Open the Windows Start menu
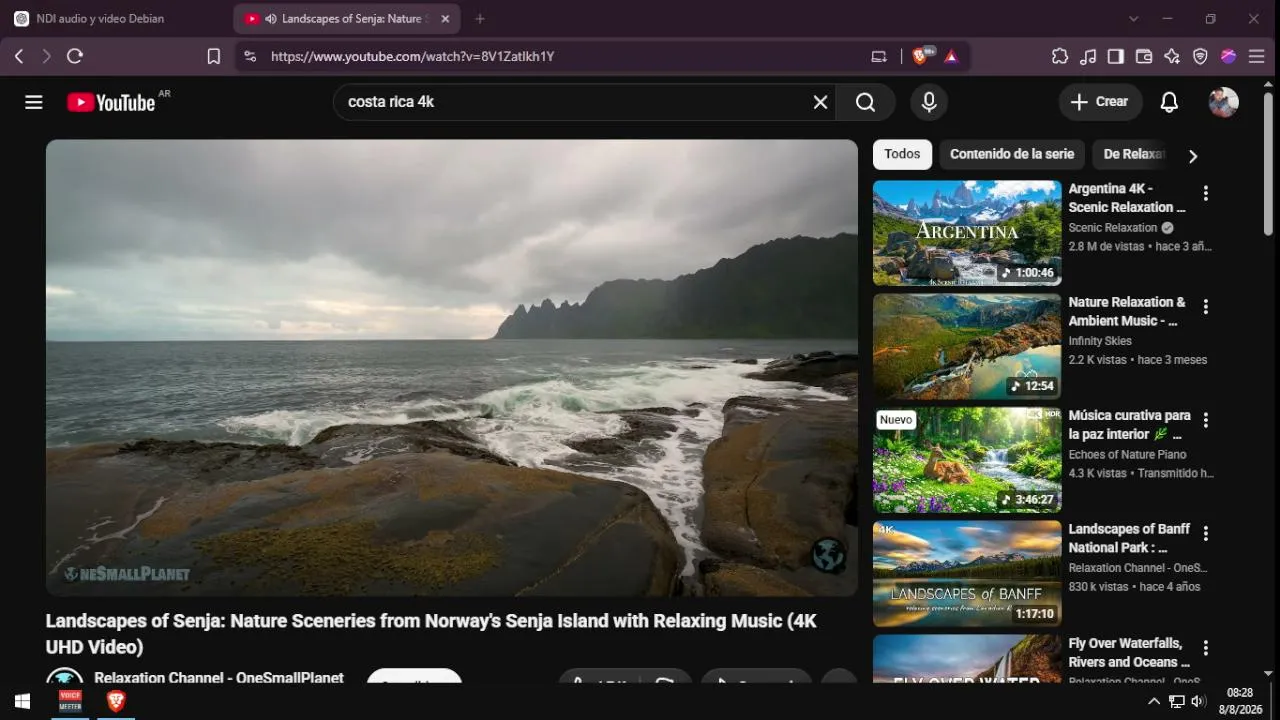 point(22,701)
